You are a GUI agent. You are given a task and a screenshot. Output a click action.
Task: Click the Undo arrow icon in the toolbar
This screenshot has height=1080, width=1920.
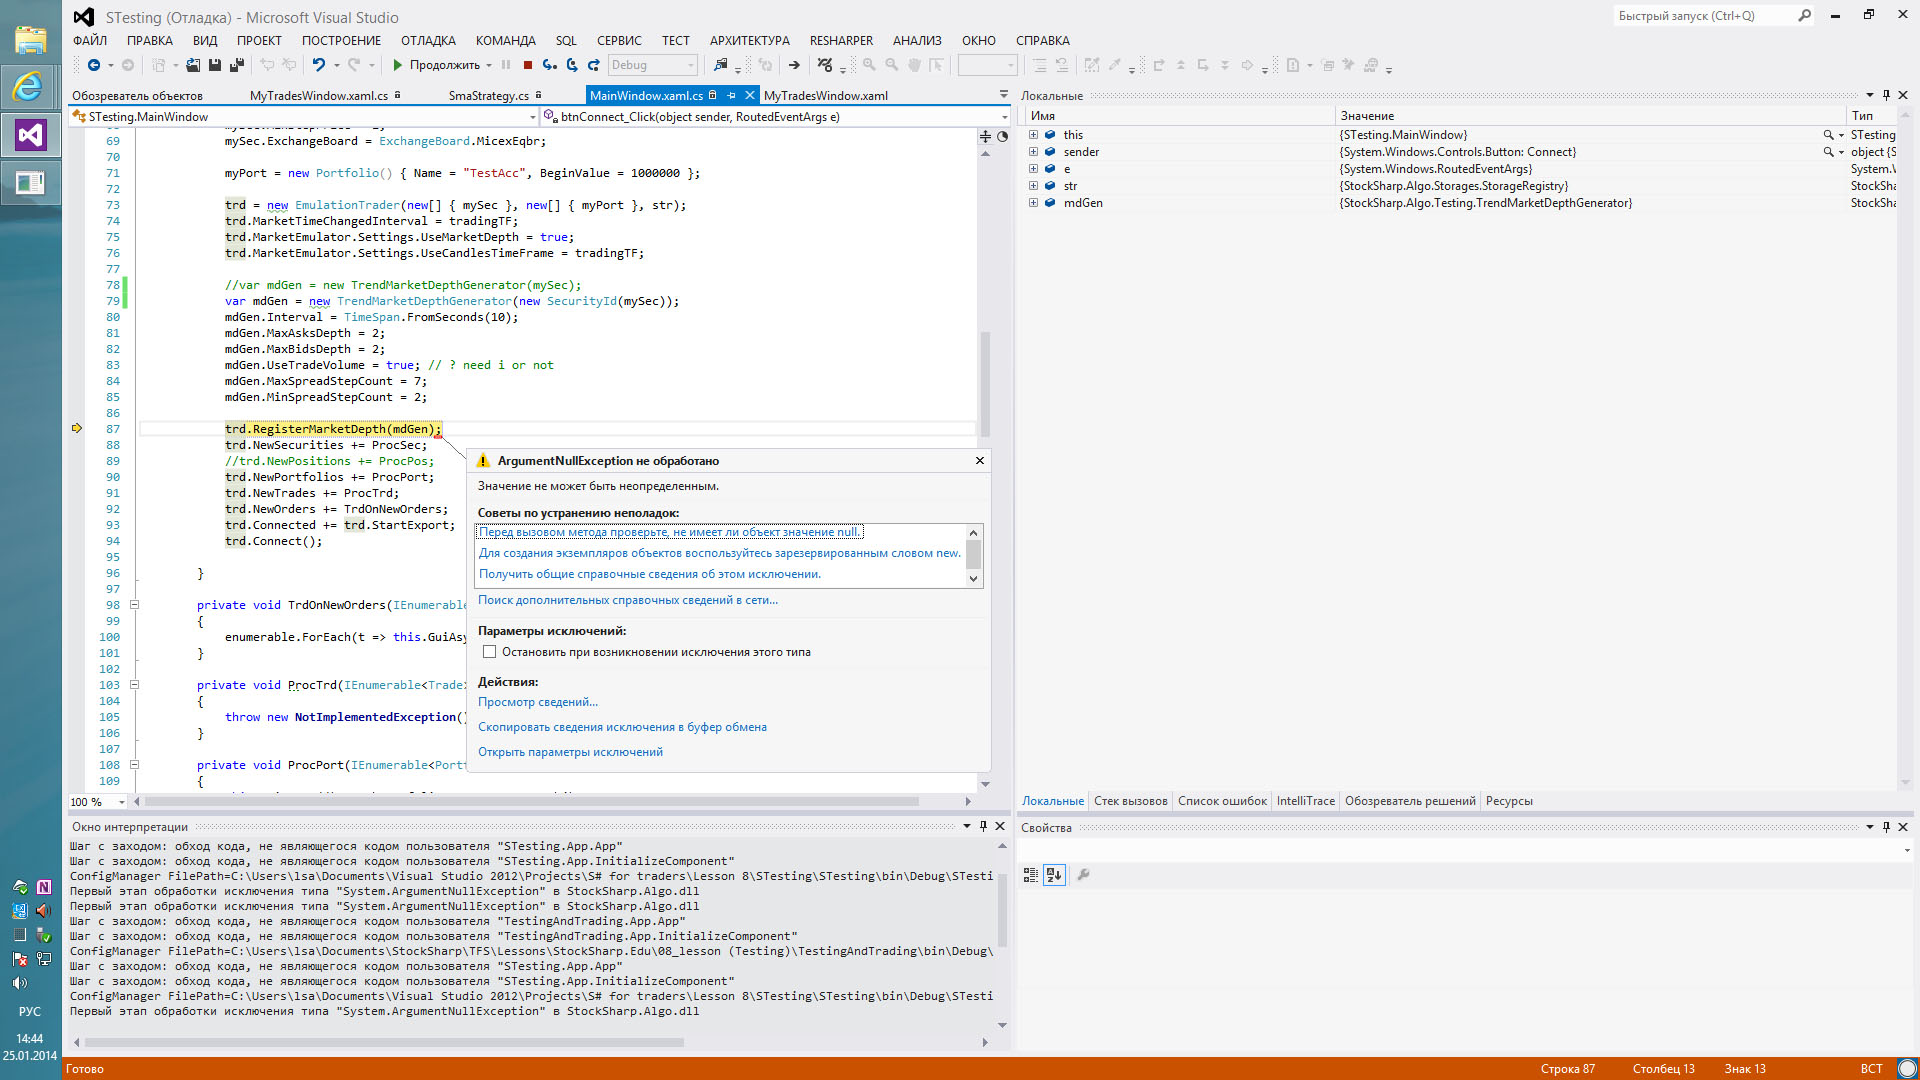tap(318, 65)
